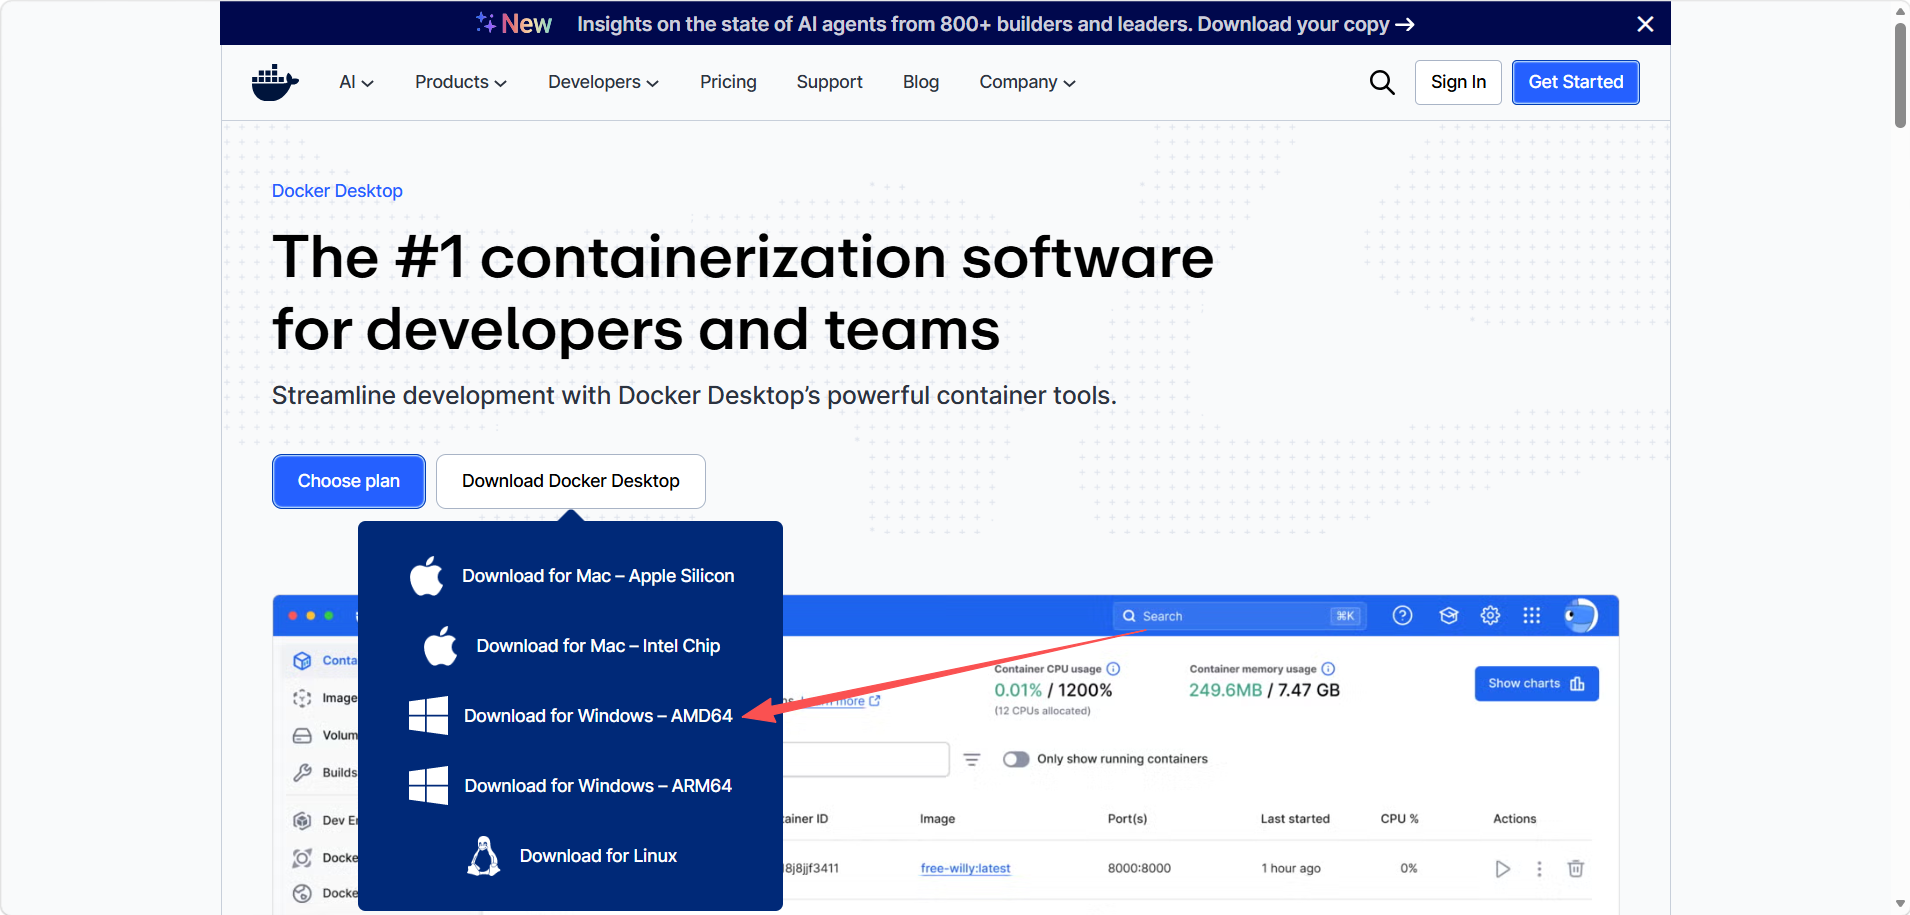1910x915 pixels.
Task: Click the Apple logo beside Apple Silicon download
Action: click(x=427, y=576)
